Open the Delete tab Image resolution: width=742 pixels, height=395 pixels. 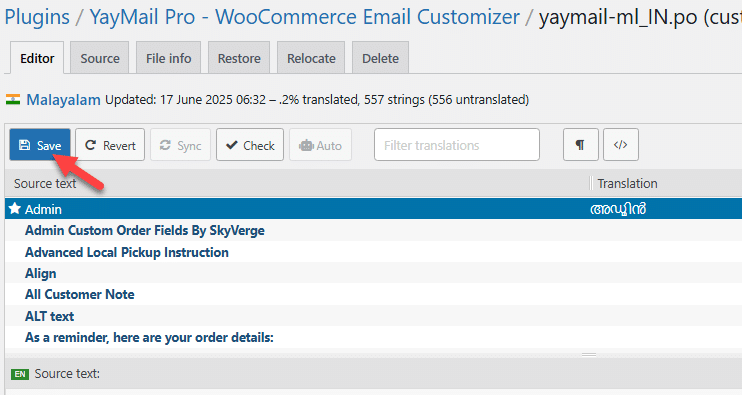pos(380,58)
